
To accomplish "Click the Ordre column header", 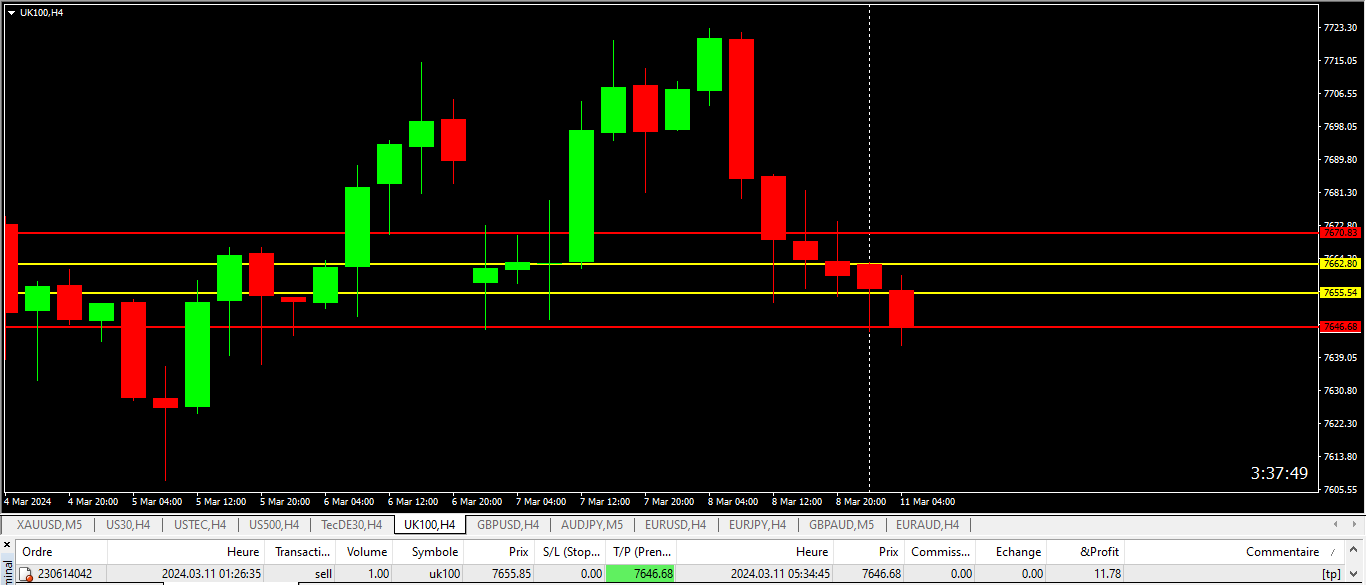I will point(38,552).
